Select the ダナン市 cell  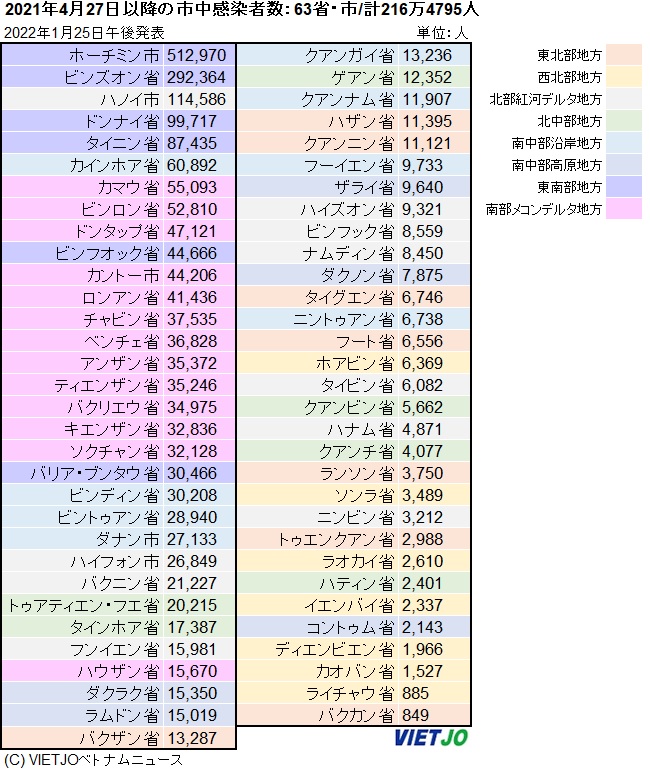pyautogui.click(x=82, y=540)
